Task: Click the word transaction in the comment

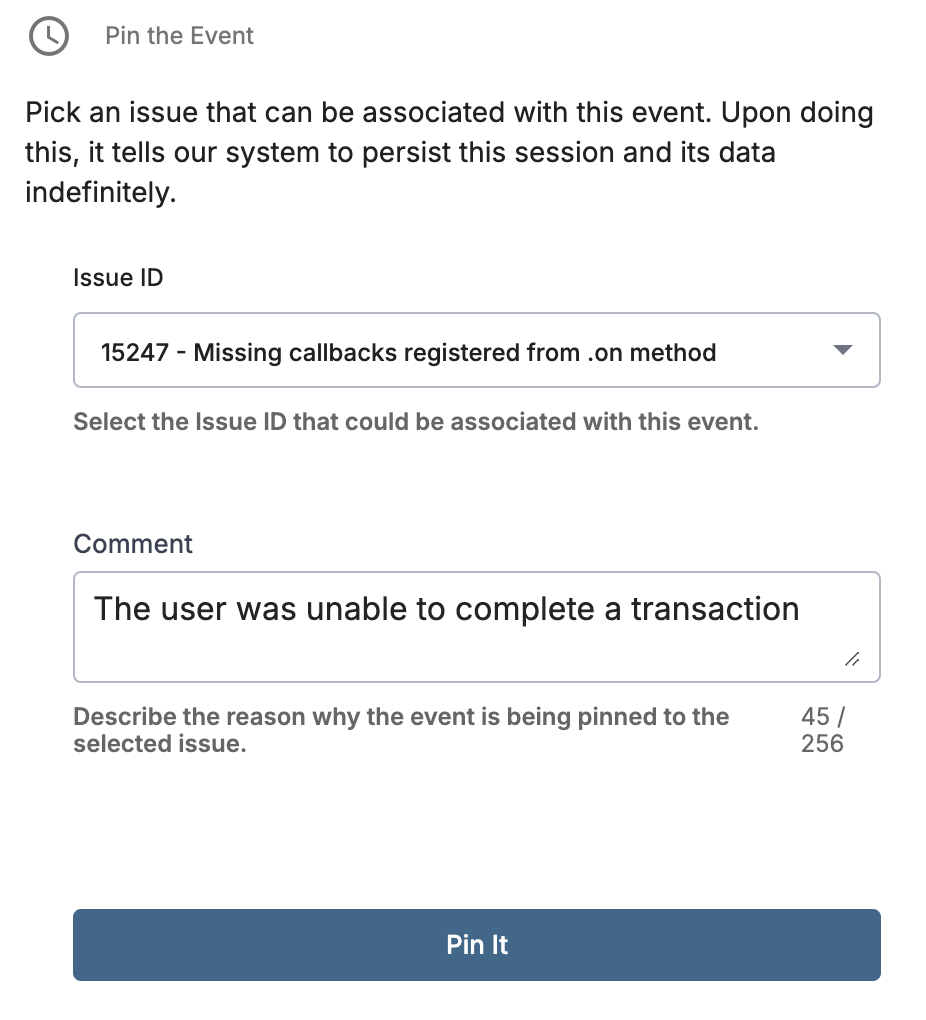Action: coord(715,610)
